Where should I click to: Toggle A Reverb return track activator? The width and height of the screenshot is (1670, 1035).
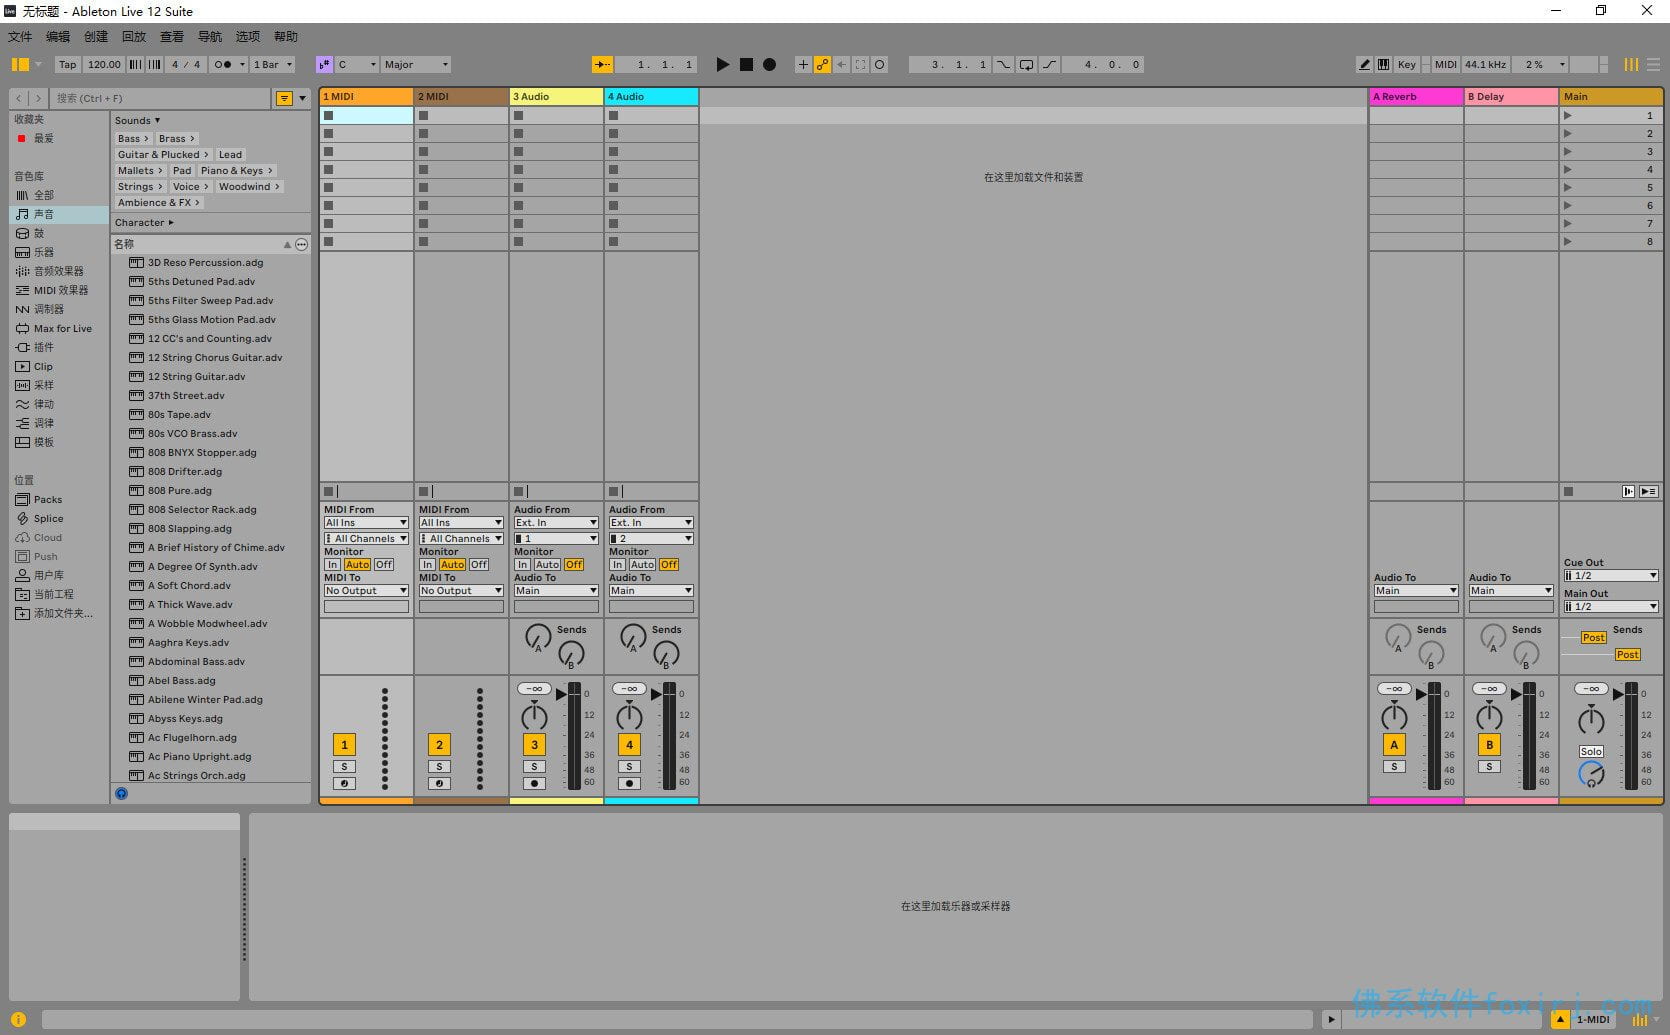[x=1394, y=744]
